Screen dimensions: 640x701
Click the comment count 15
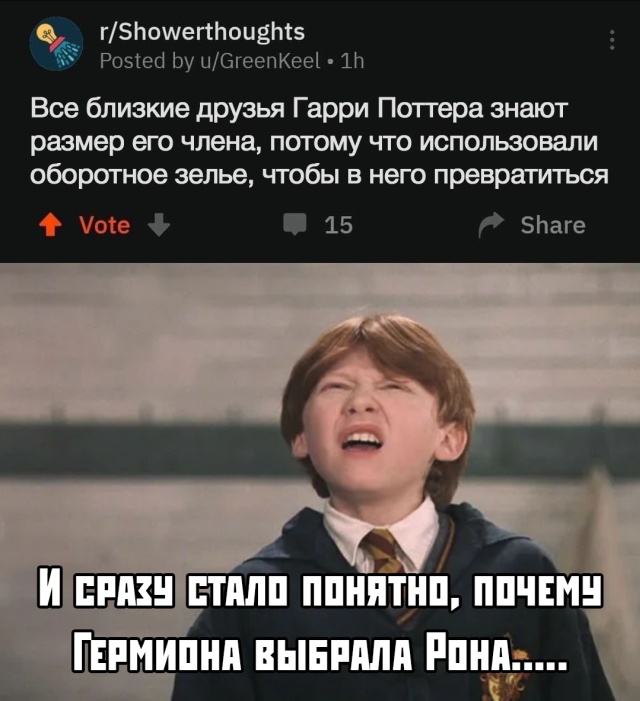click(339, 225)
